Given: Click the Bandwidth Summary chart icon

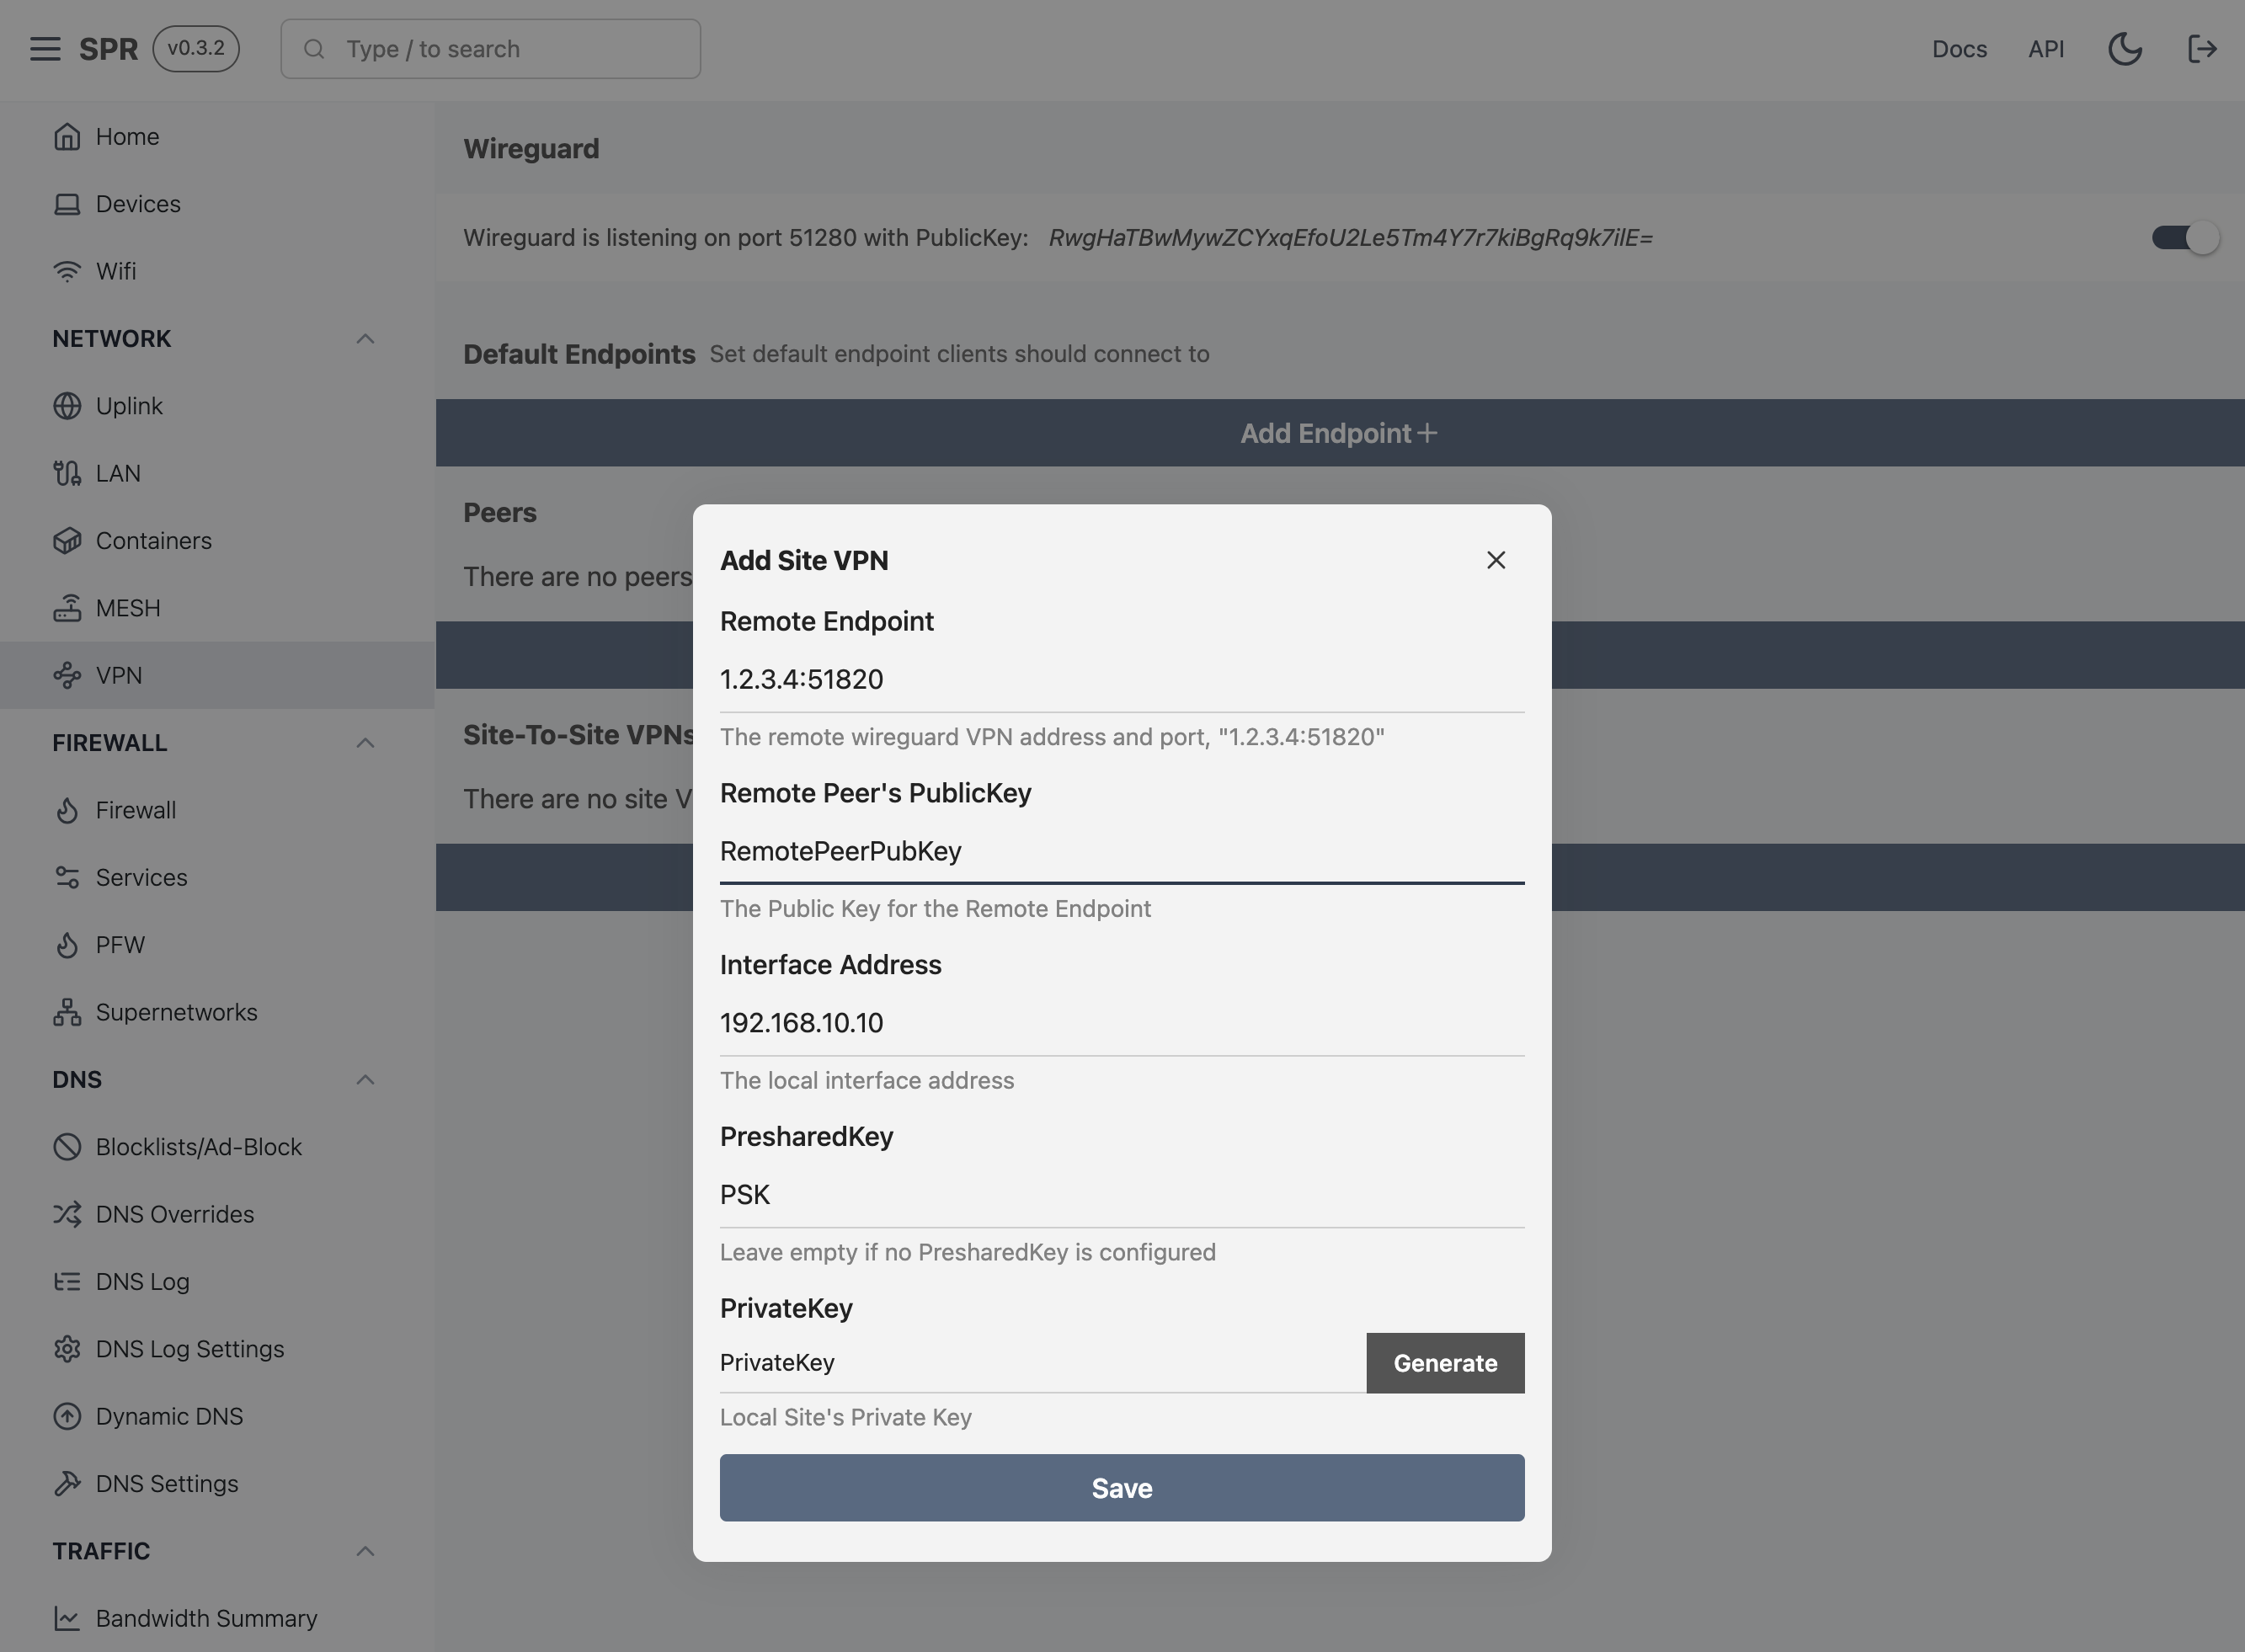Looking at the screenshot, I should pos(67,1618).
